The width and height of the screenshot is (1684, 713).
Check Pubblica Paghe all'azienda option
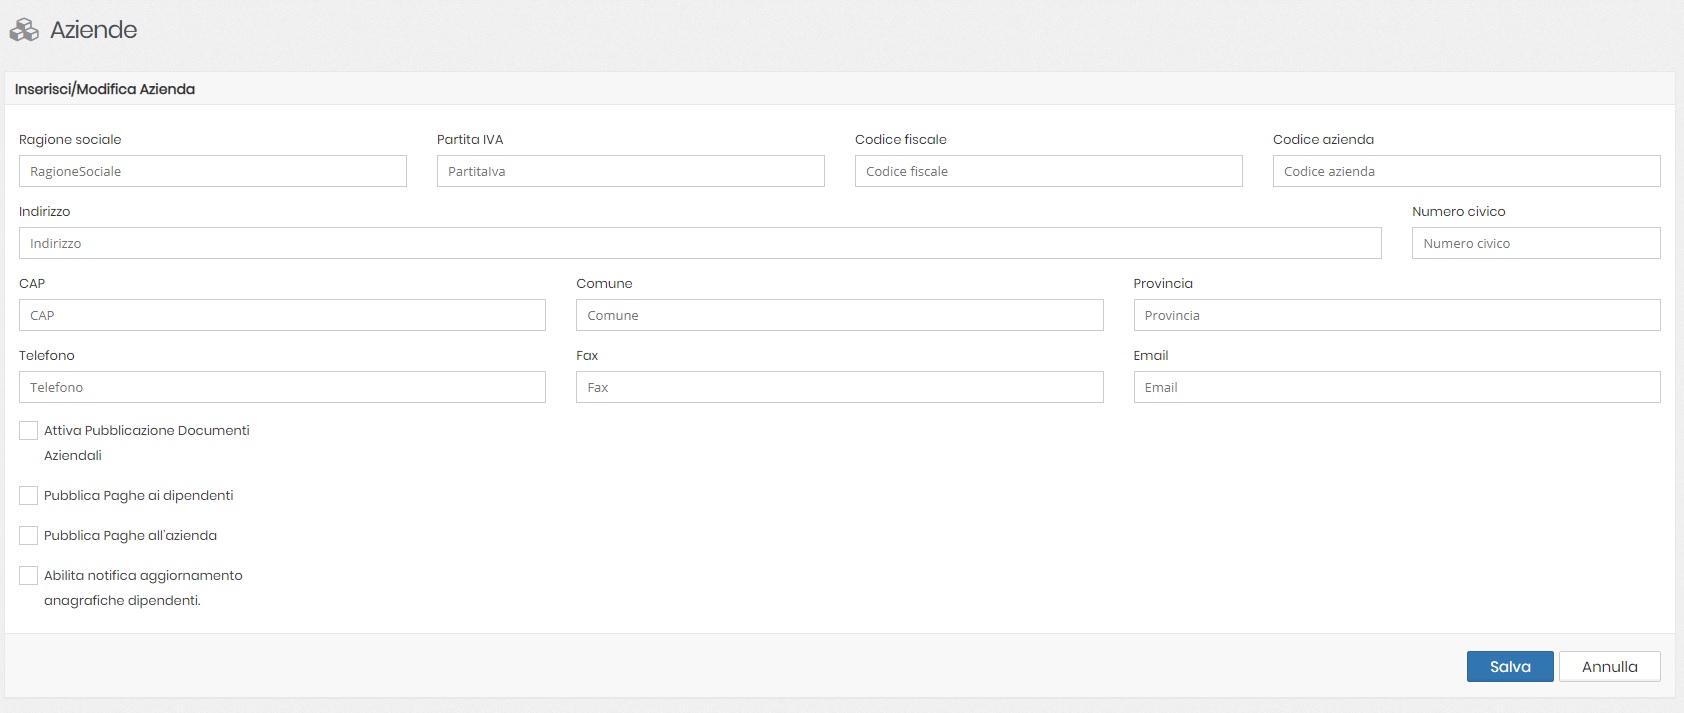click(28, 536)
